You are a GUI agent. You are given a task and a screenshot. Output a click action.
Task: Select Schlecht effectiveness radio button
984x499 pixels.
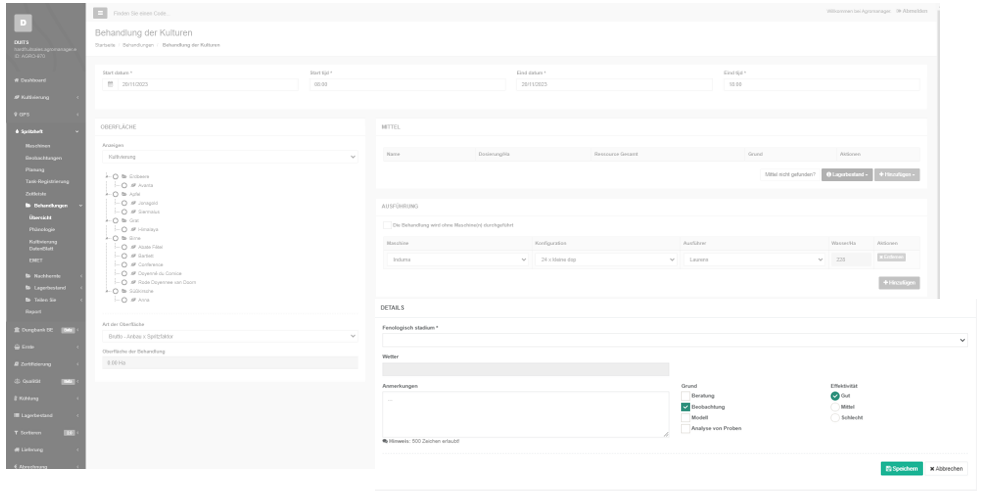[835, 417]
